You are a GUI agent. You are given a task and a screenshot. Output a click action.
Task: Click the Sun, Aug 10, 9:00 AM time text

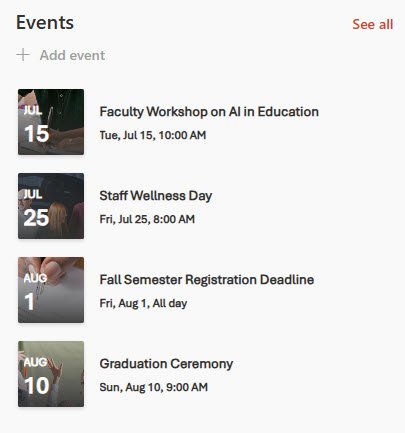(x=153, y=387)
